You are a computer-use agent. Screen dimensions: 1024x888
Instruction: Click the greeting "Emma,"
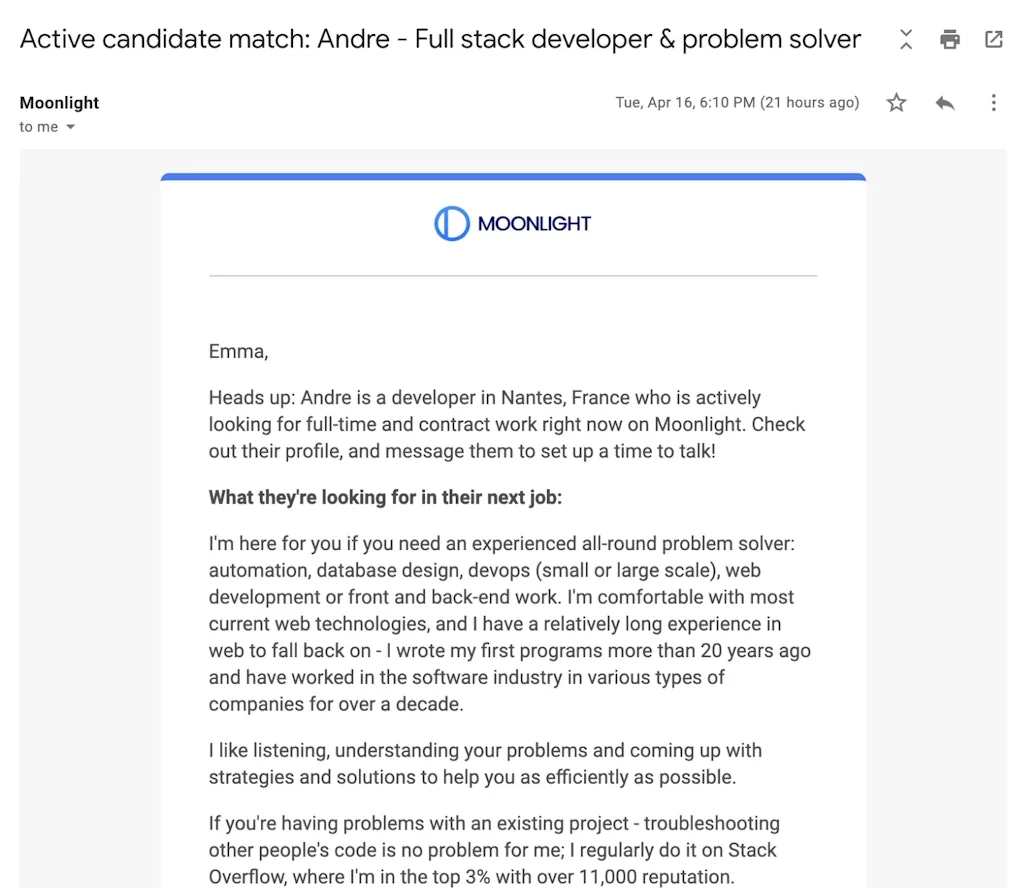[238, 351]
